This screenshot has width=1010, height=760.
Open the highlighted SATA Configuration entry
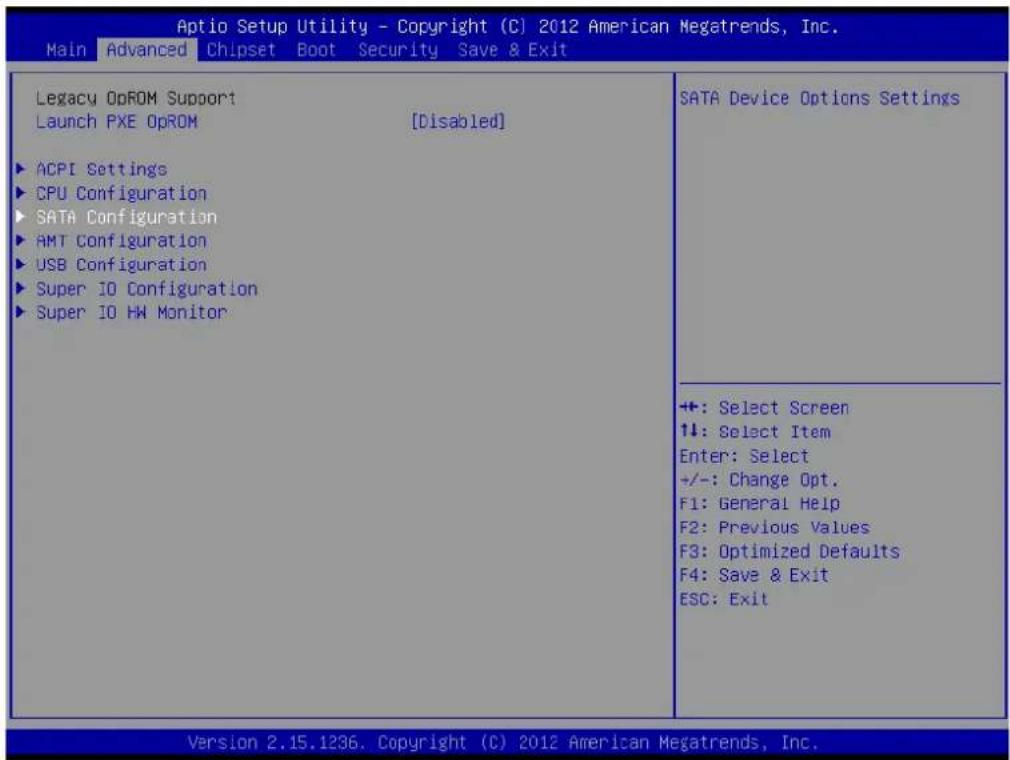point(126,216)
